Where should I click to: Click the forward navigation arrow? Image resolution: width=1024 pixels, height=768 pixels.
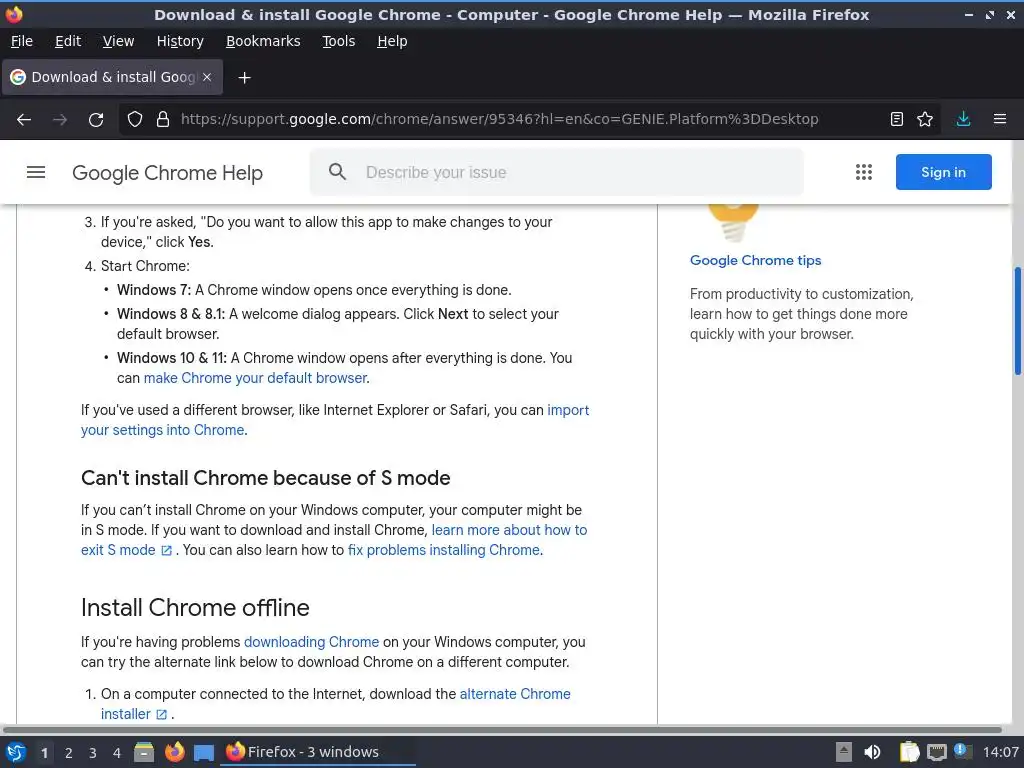pos(60,120)
